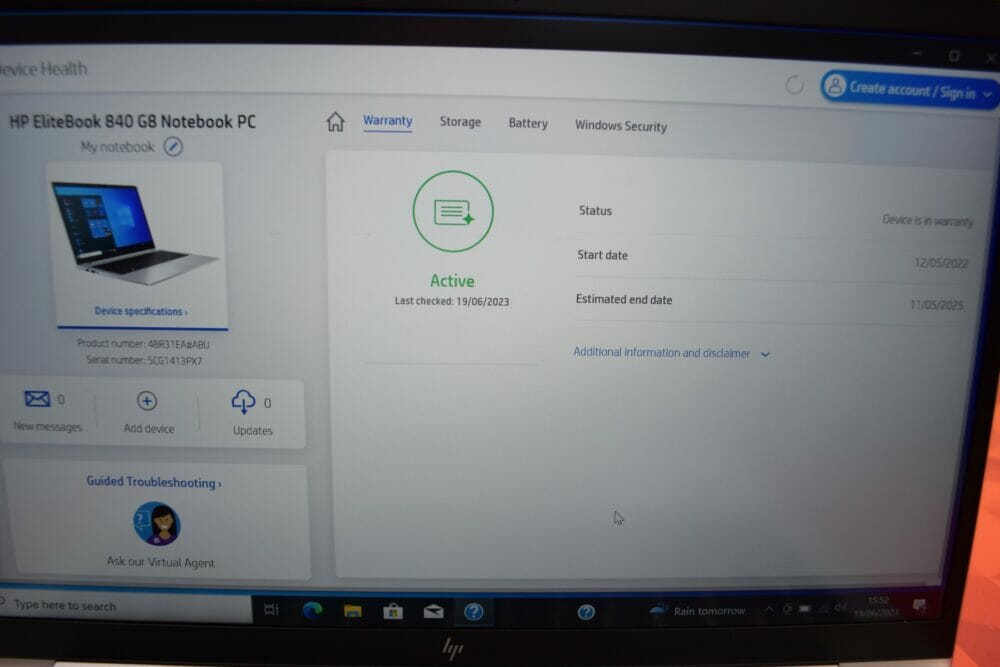1000x667 pixels.
Task: Open File Explorer from the taskbar
Action: pyautogui.click(x=353, y=612)
